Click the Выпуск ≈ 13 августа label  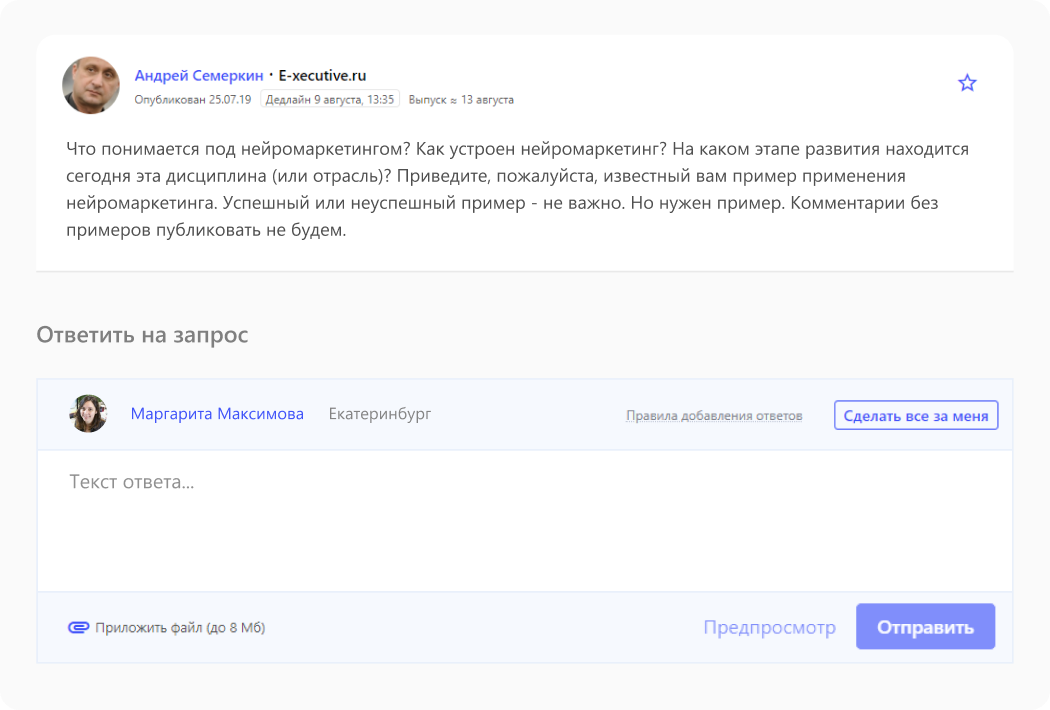pyautogui.click(x=461, y=100)
